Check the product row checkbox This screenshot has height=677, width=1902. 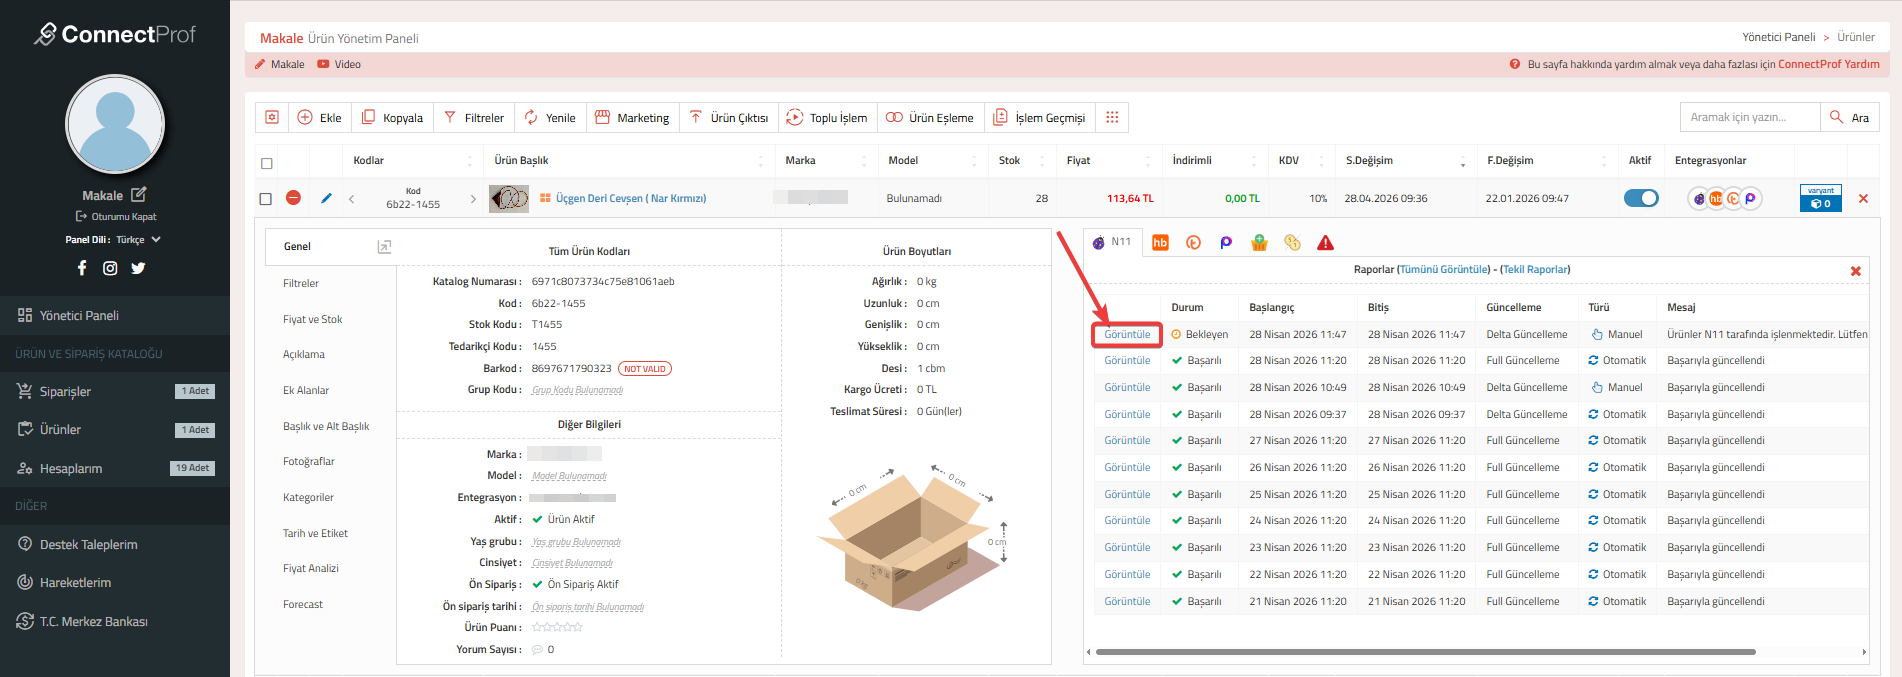pos(266,199)
